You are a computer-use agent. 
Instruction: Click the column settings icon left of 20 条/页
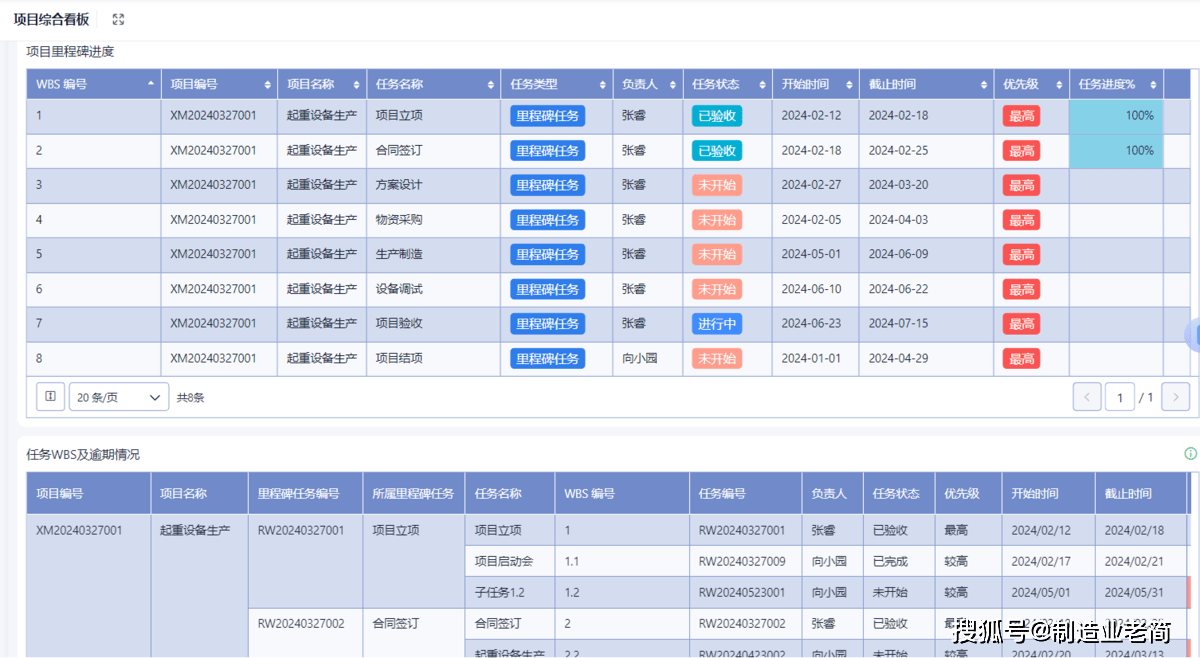(x=51, y=397)
